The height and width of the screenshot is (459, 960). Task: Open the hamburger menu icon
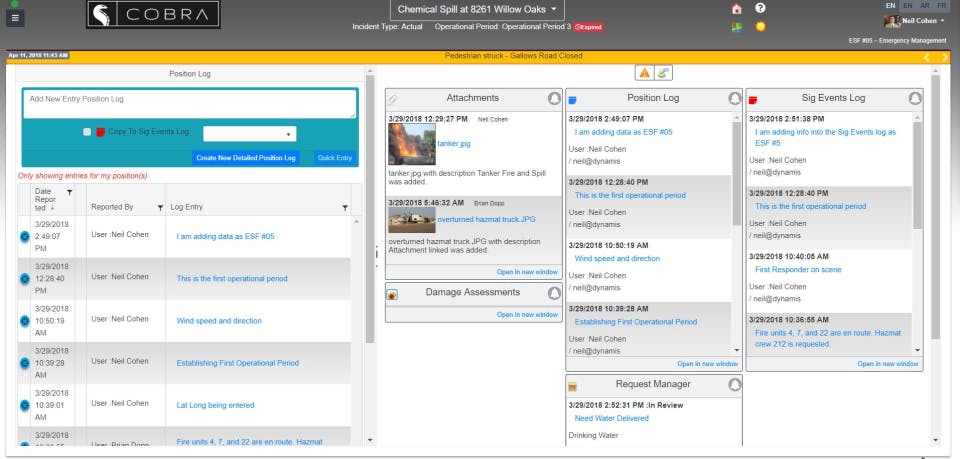(15, 18)
